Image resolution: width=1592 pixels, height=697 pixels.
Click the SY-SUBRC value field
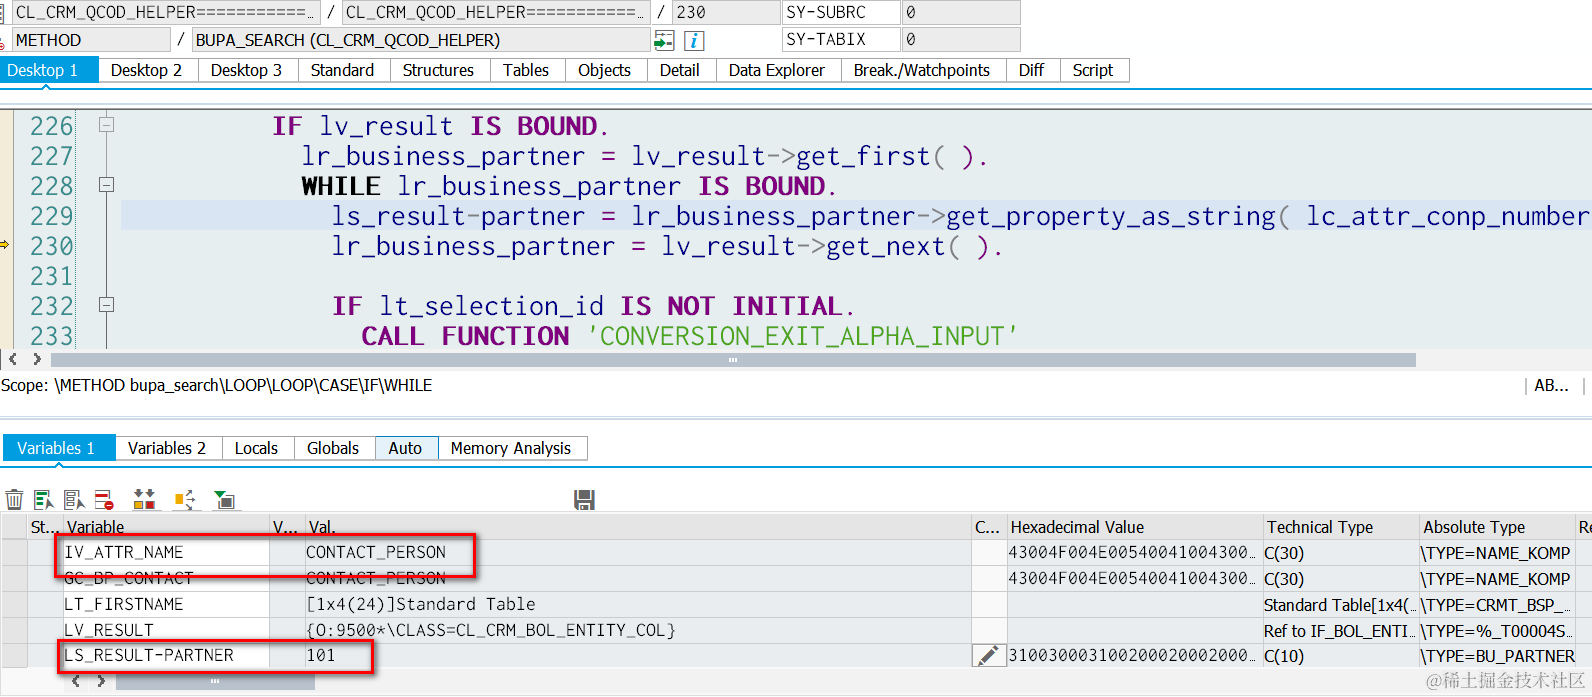(x=961, y=12)
